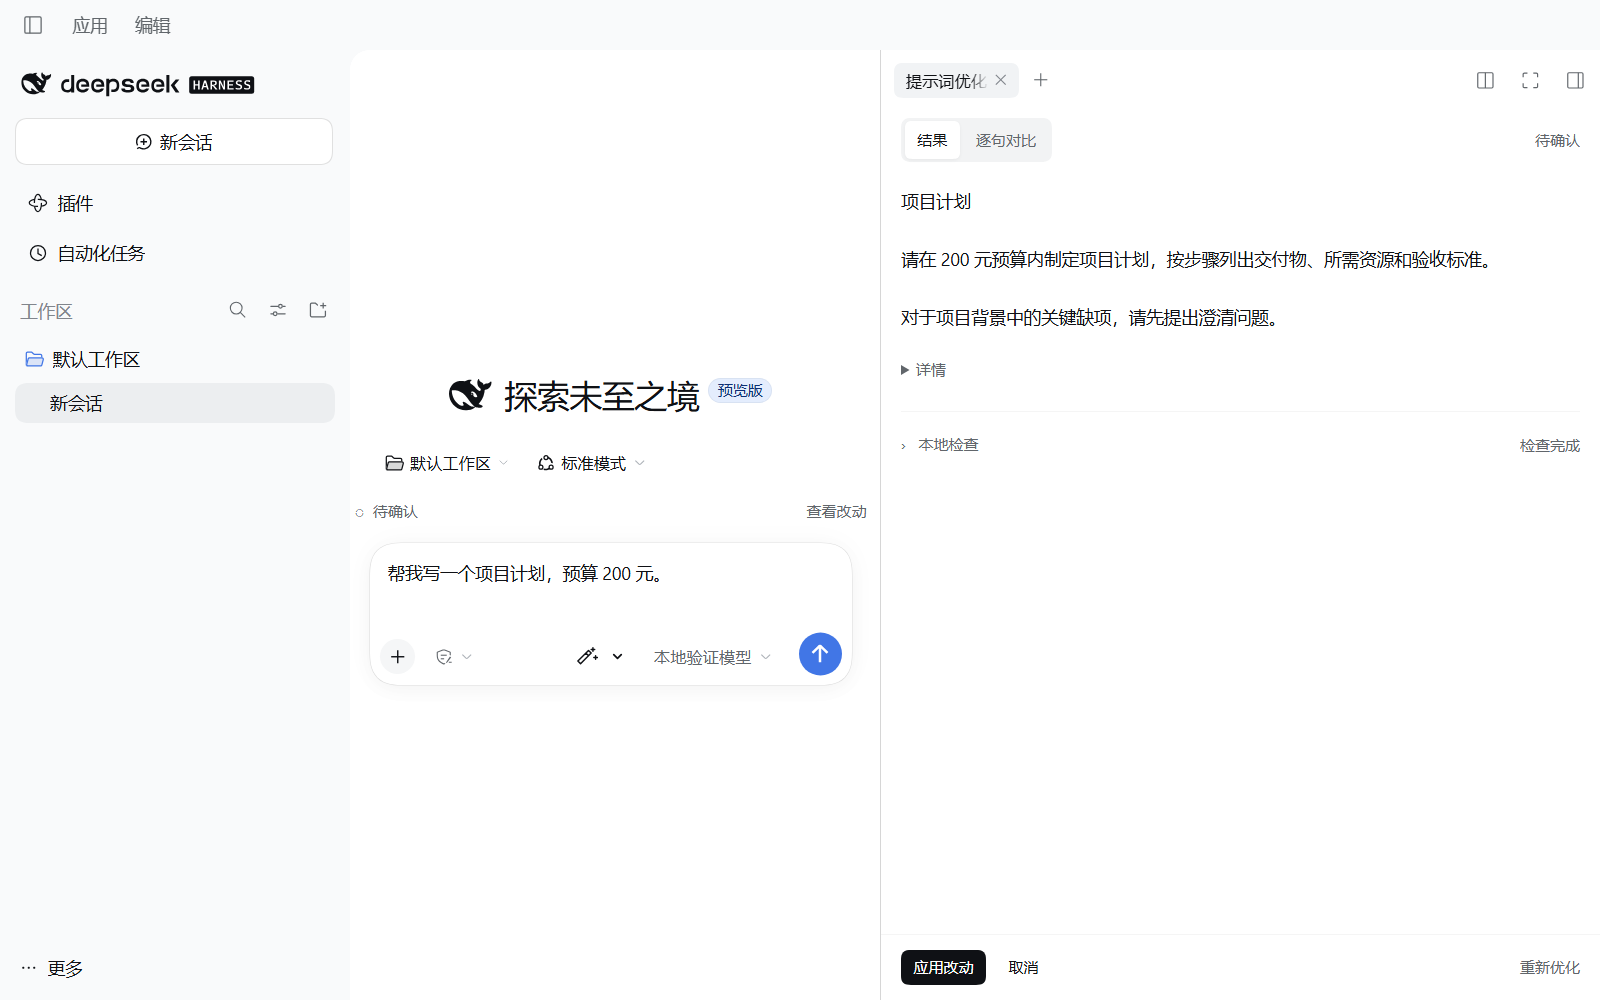Screen dimensions: 1600x1000
Task: Click the HARNESS badge
Action: click(x=222, y=85)
